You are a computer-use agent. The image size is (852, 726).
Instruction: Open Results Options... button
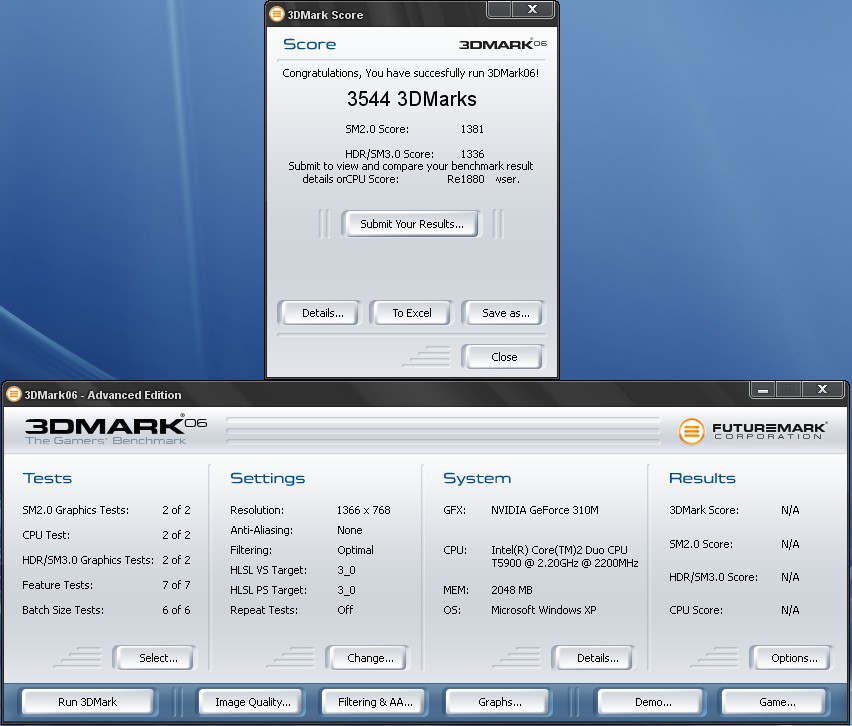tap(794, 658)
